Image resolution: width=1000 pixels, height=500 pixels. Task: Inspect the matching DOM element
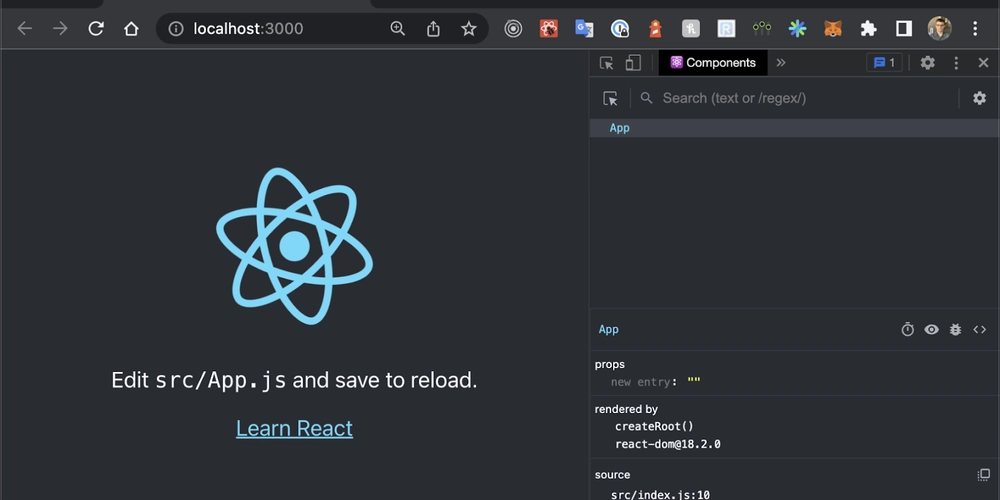tap(932, 329)
